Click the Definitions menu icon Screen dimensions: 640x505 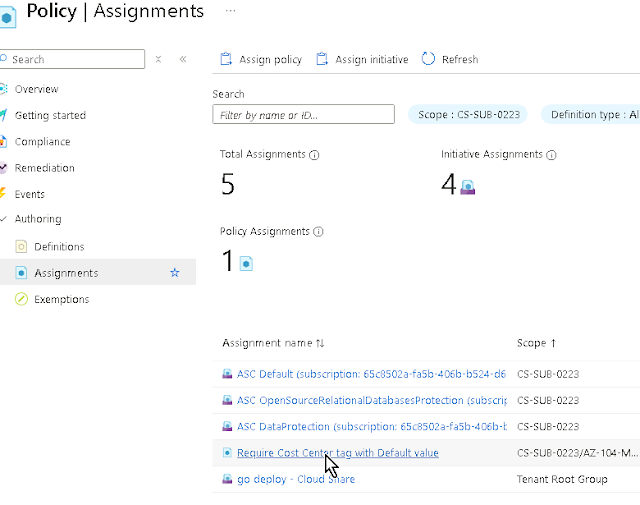coord(21,247)
